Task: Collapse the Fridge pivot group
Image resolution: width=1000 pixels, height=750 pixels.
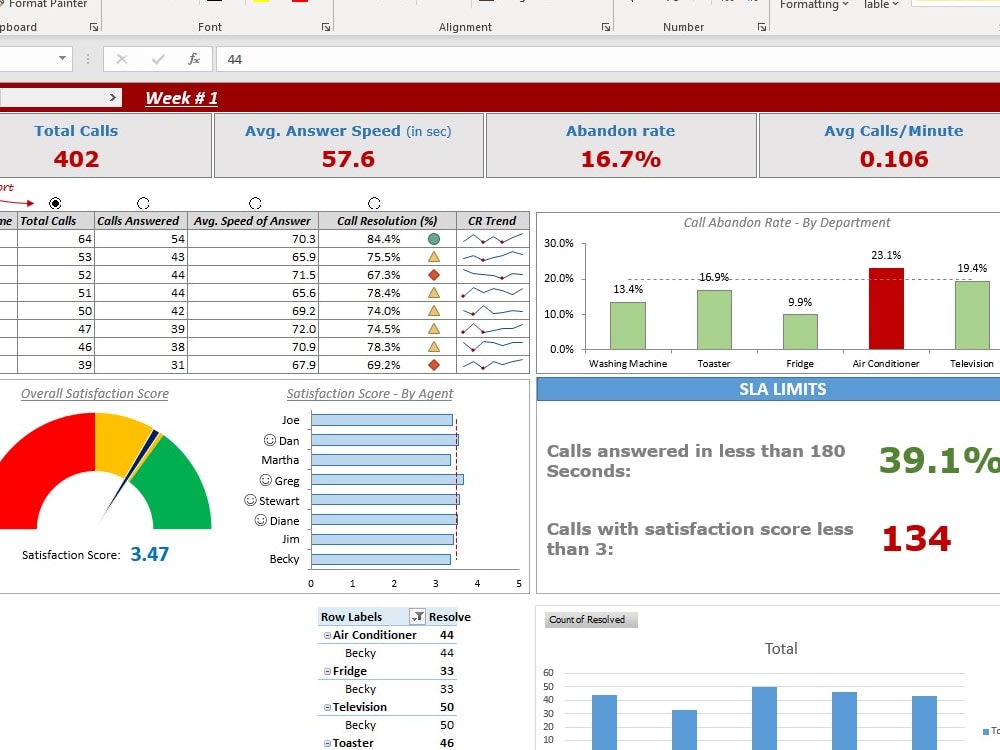Action: 327,671
